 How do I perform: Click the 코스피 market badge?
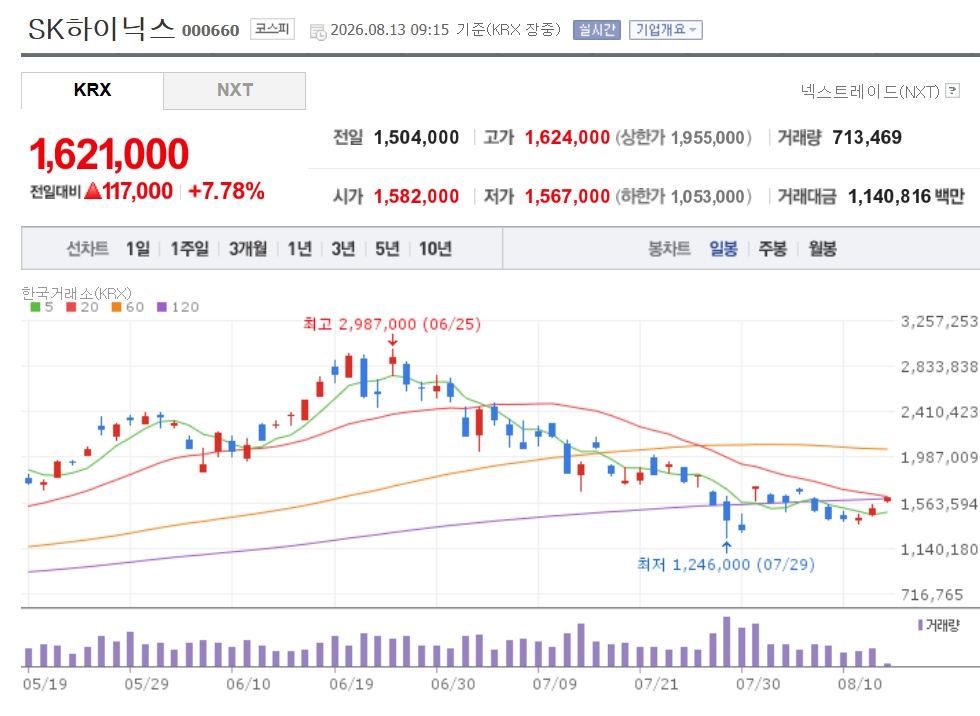pyautogui.click(x=272, y=29)
